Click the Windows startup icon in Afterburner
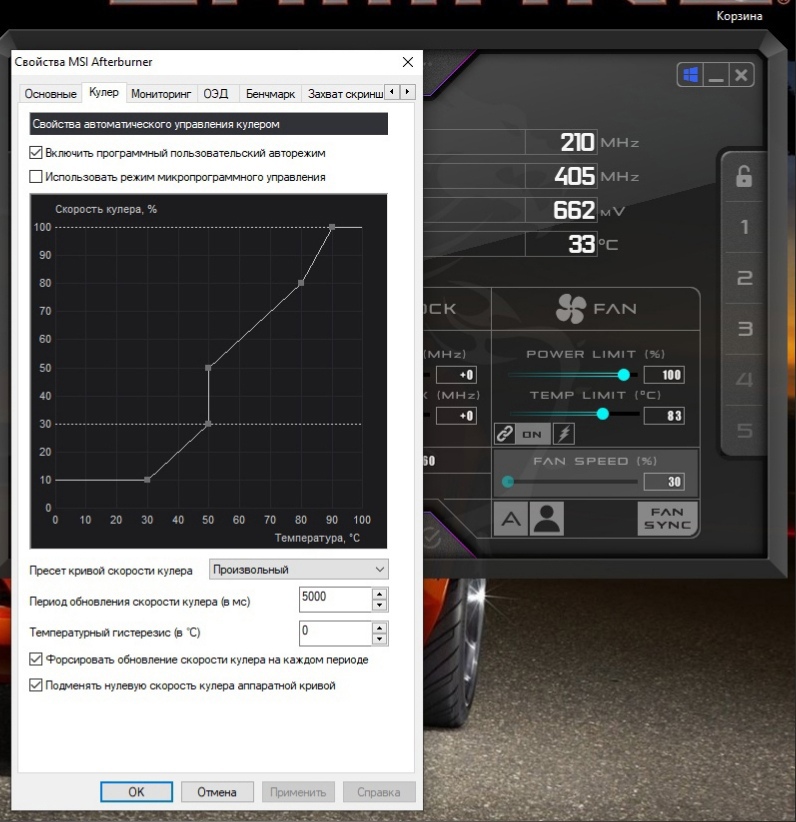Screen dimensions: 796x822 [690, 75]
